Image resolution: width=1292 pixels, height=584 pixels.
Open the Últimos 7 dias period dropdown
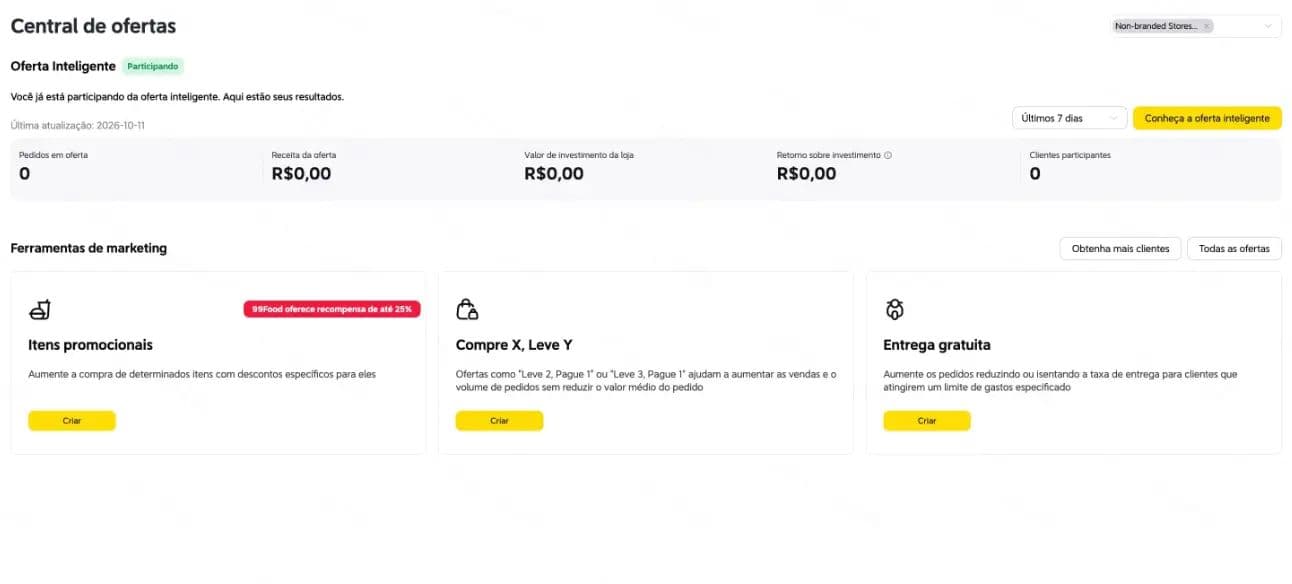coord(1070,118)
